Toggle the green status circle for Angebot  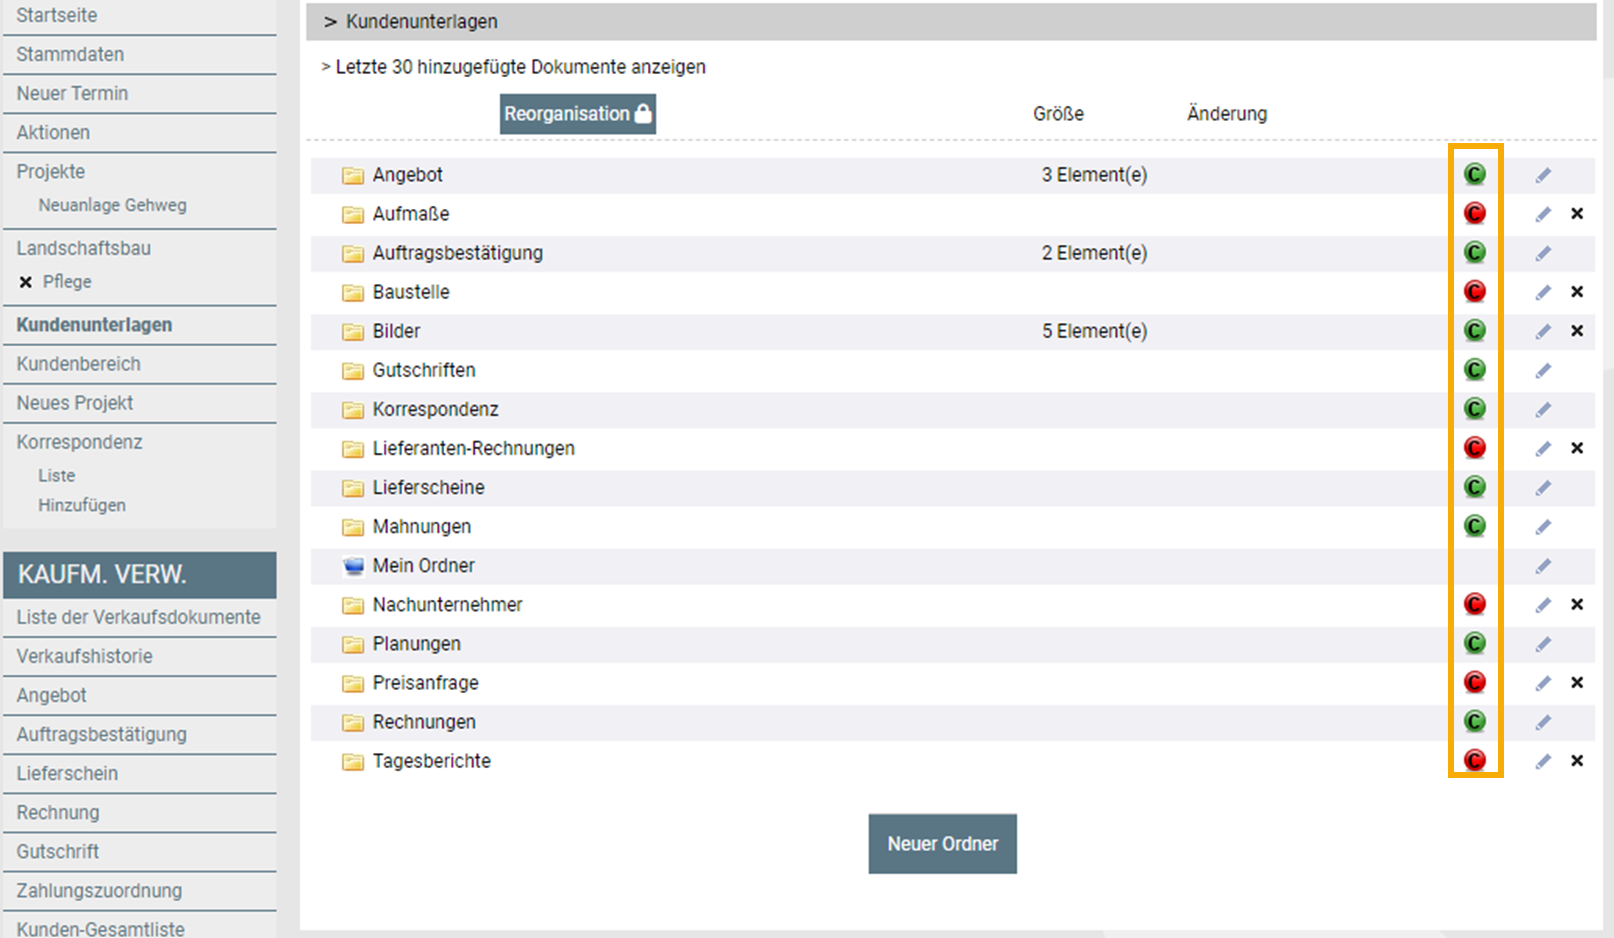pyautogui.click(x=1475, y=175)
